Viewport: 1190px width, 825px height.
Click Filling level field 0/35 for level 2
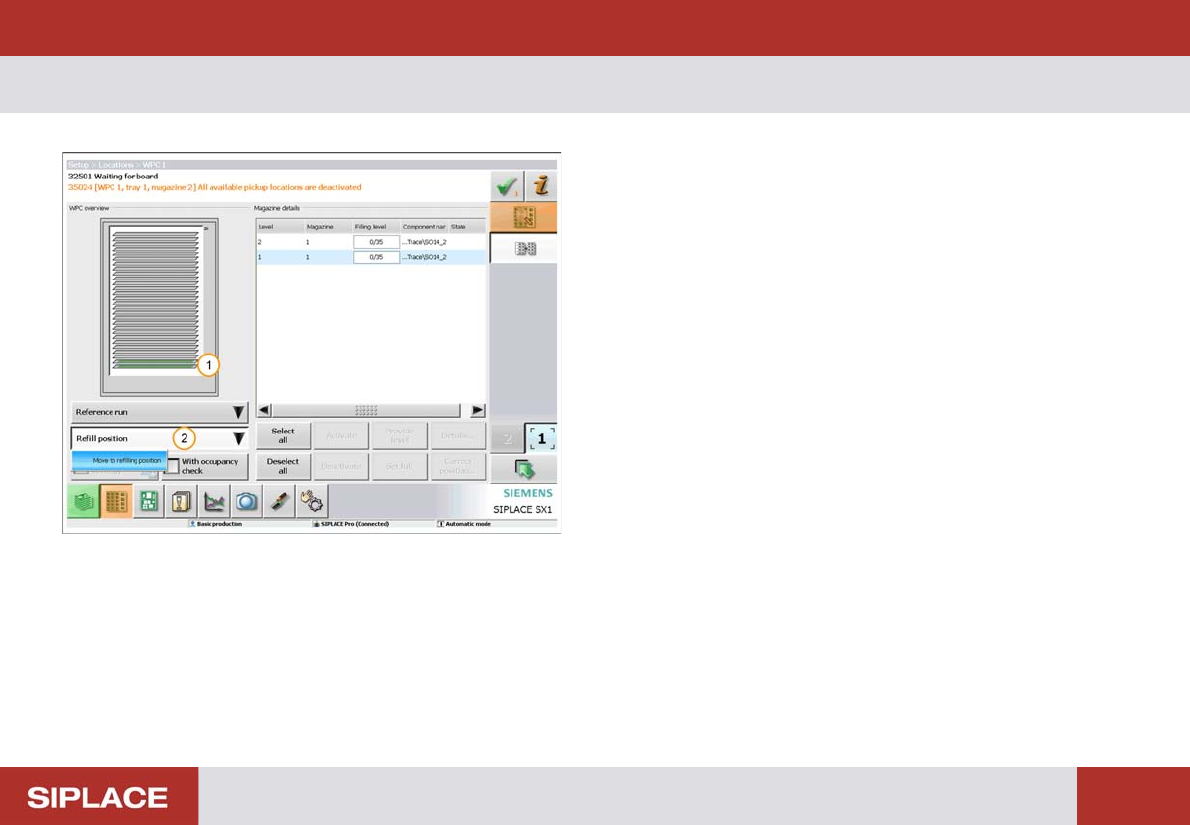coord(376,242)
